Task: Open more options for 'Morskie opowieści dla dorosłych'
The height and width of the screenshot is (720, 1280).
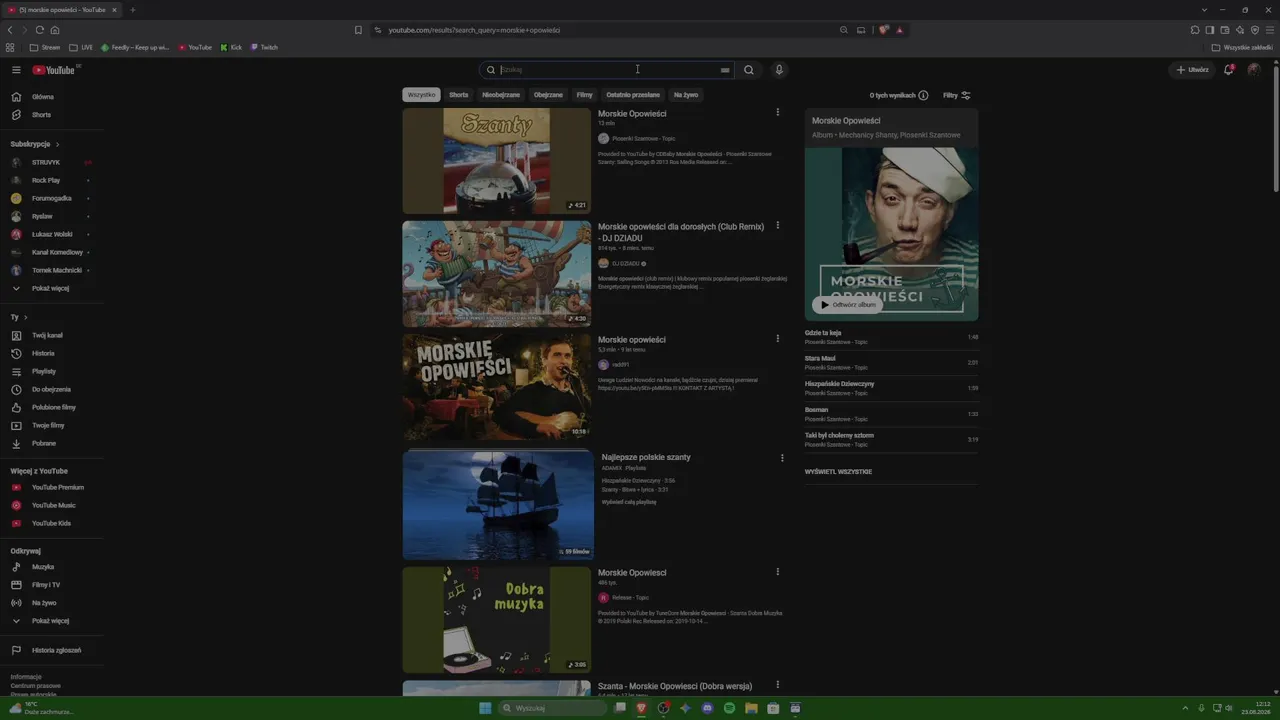Action: (x=778, y=226)
